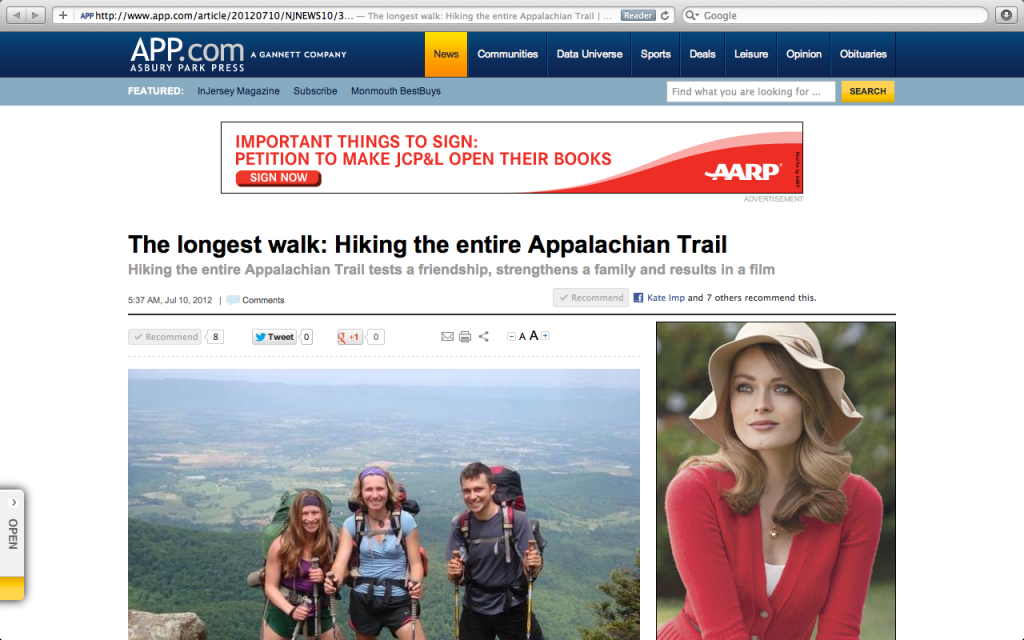Click the Google +1 count bubble
Screen dimensions: 1024x640
click(x=376, y=337)
